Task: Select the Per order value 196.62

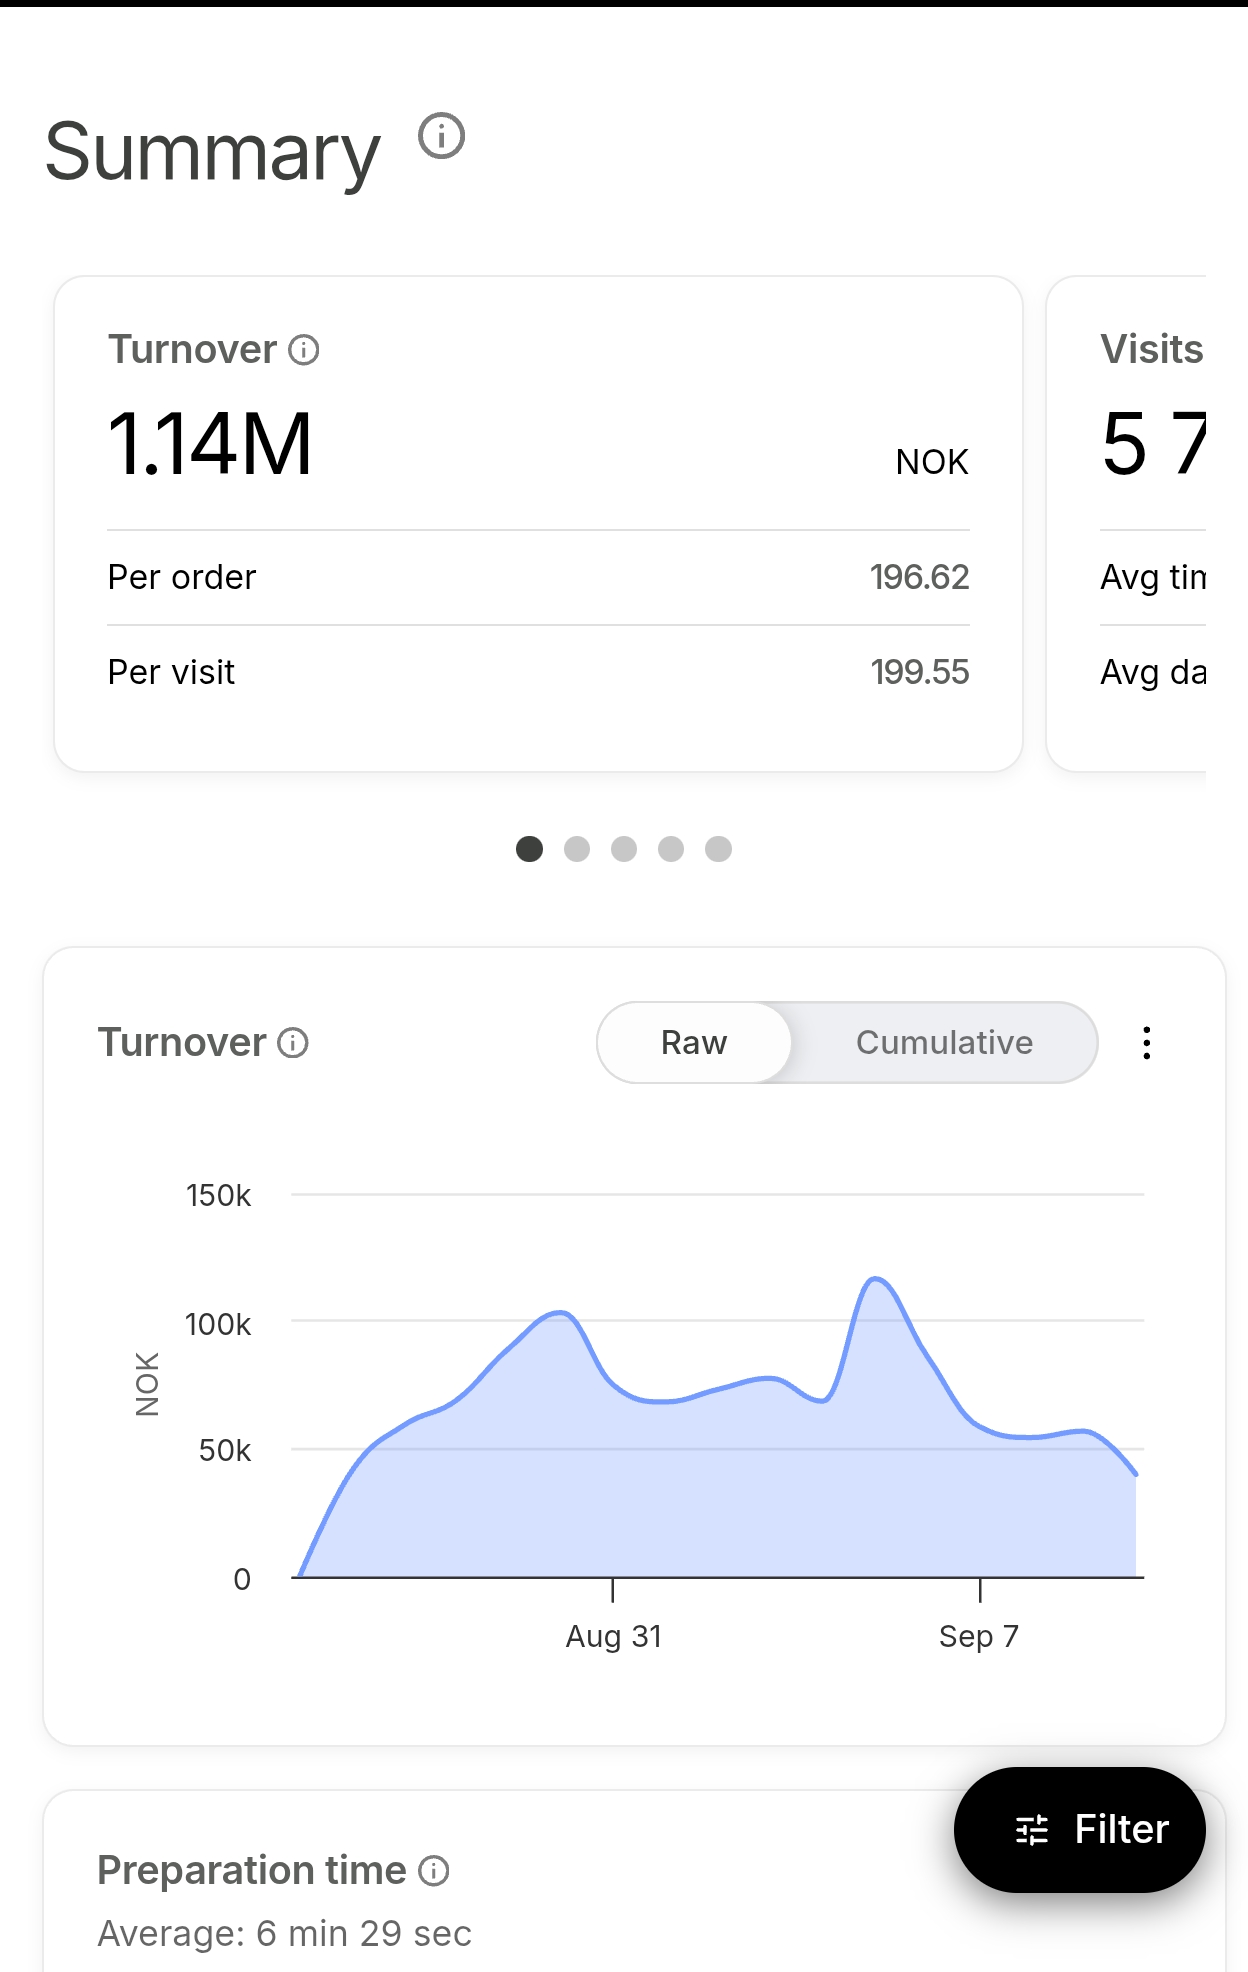Action: [920, 577]
